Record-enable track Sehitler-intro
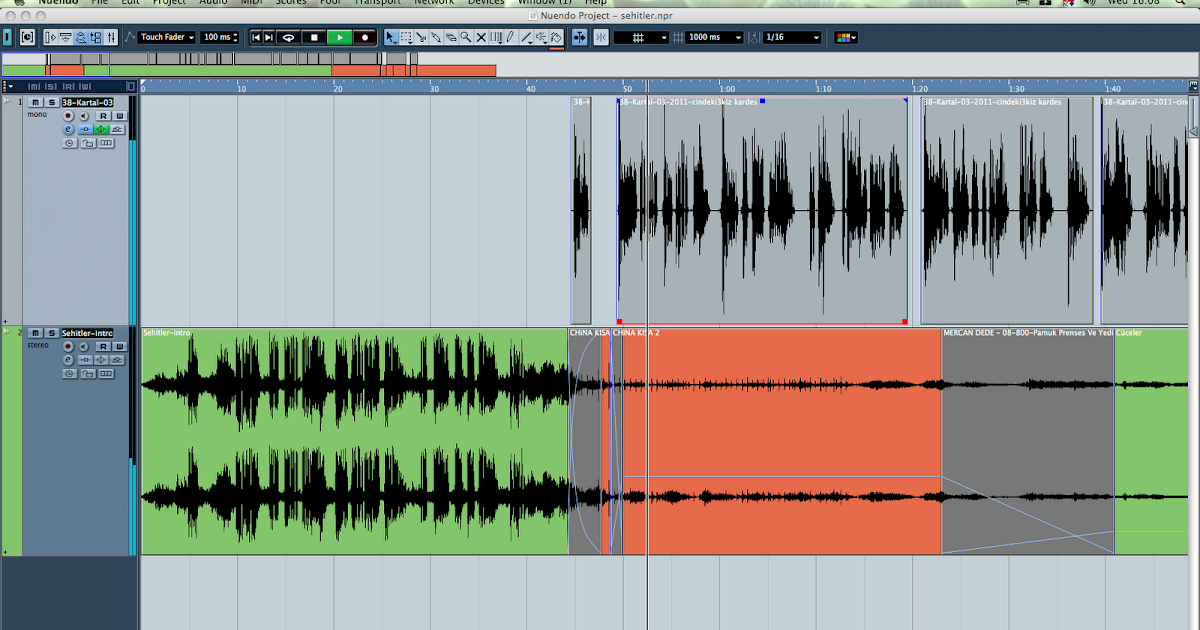 click(68, 347)
